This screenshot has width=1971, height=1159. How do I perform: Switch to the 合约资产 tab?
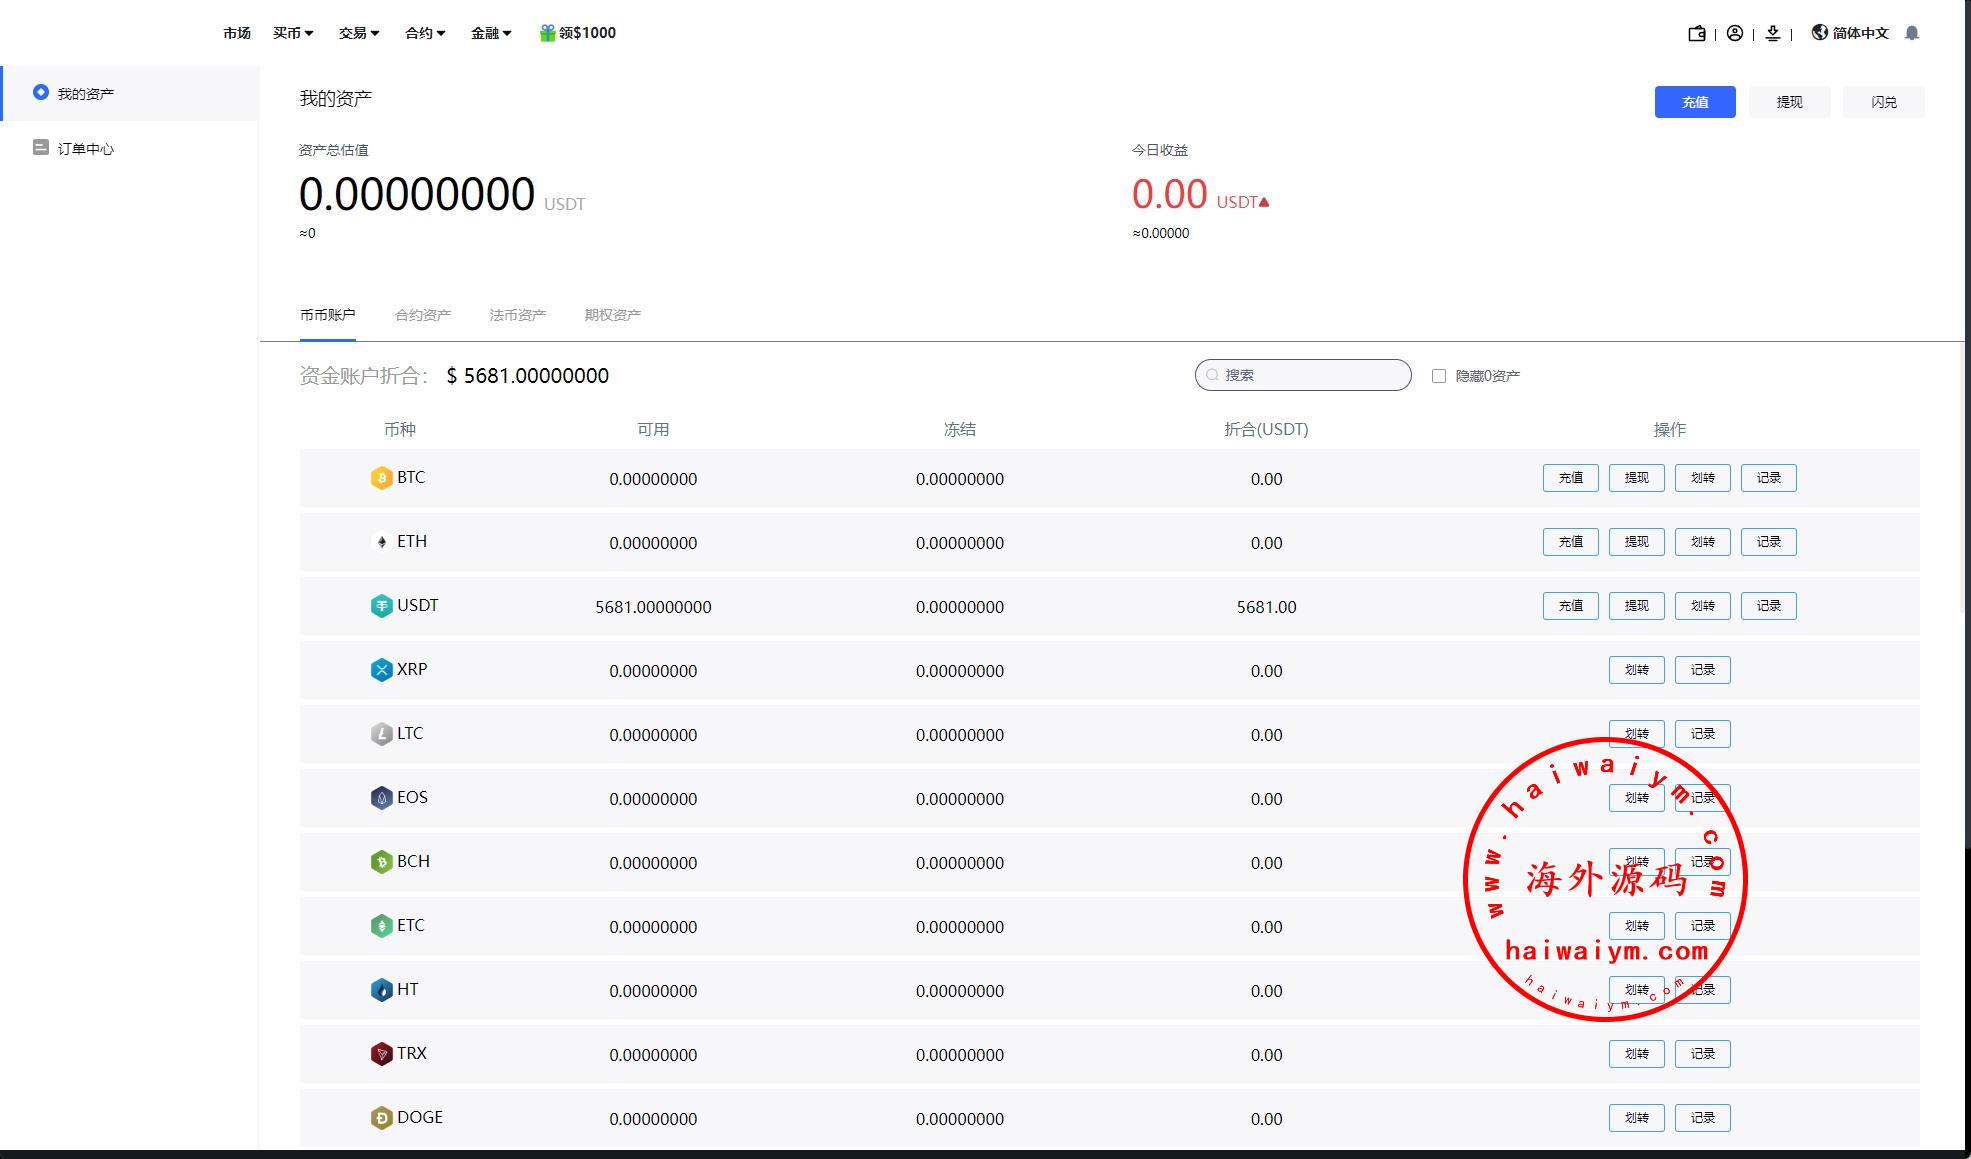(423, 315)
